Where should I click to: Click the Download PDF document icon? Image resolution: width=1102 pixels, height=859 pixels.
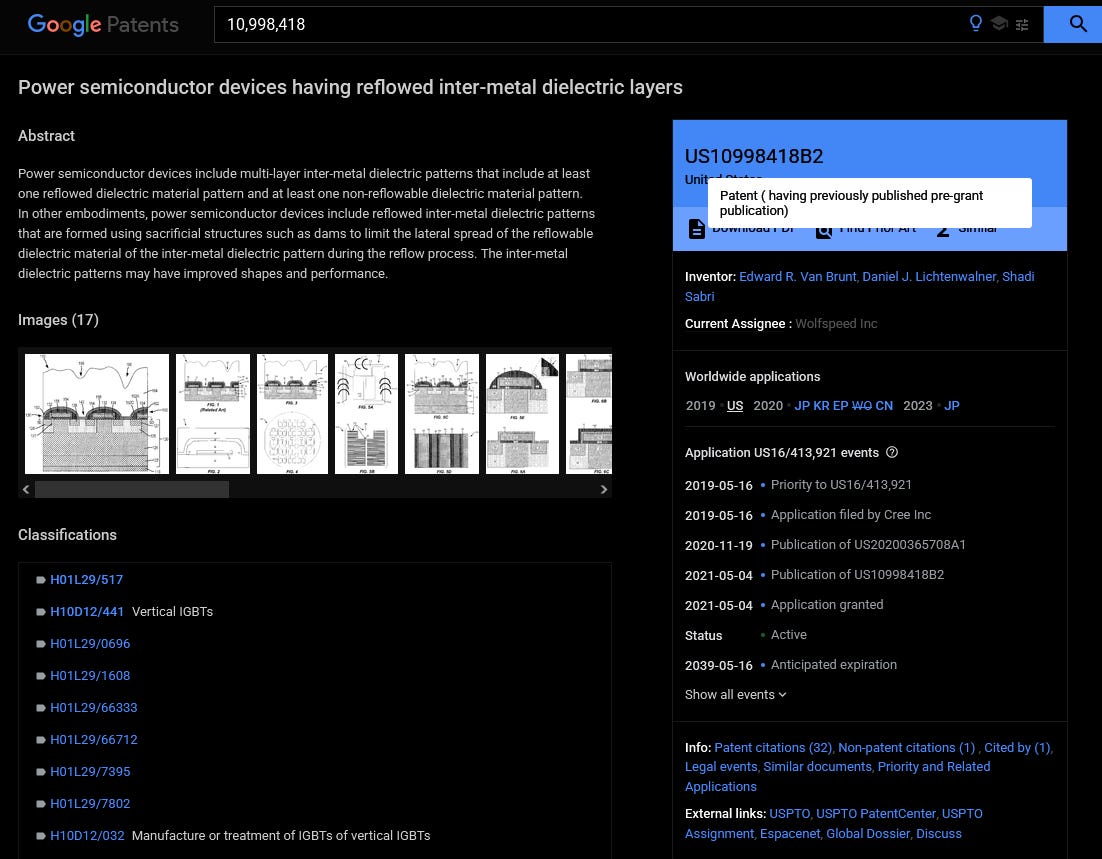tap(696, 229)
